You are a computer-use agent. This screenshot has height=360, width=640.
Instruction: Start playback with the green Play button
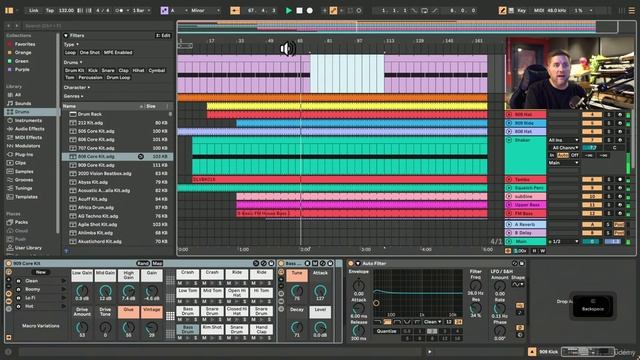(289, 11)
